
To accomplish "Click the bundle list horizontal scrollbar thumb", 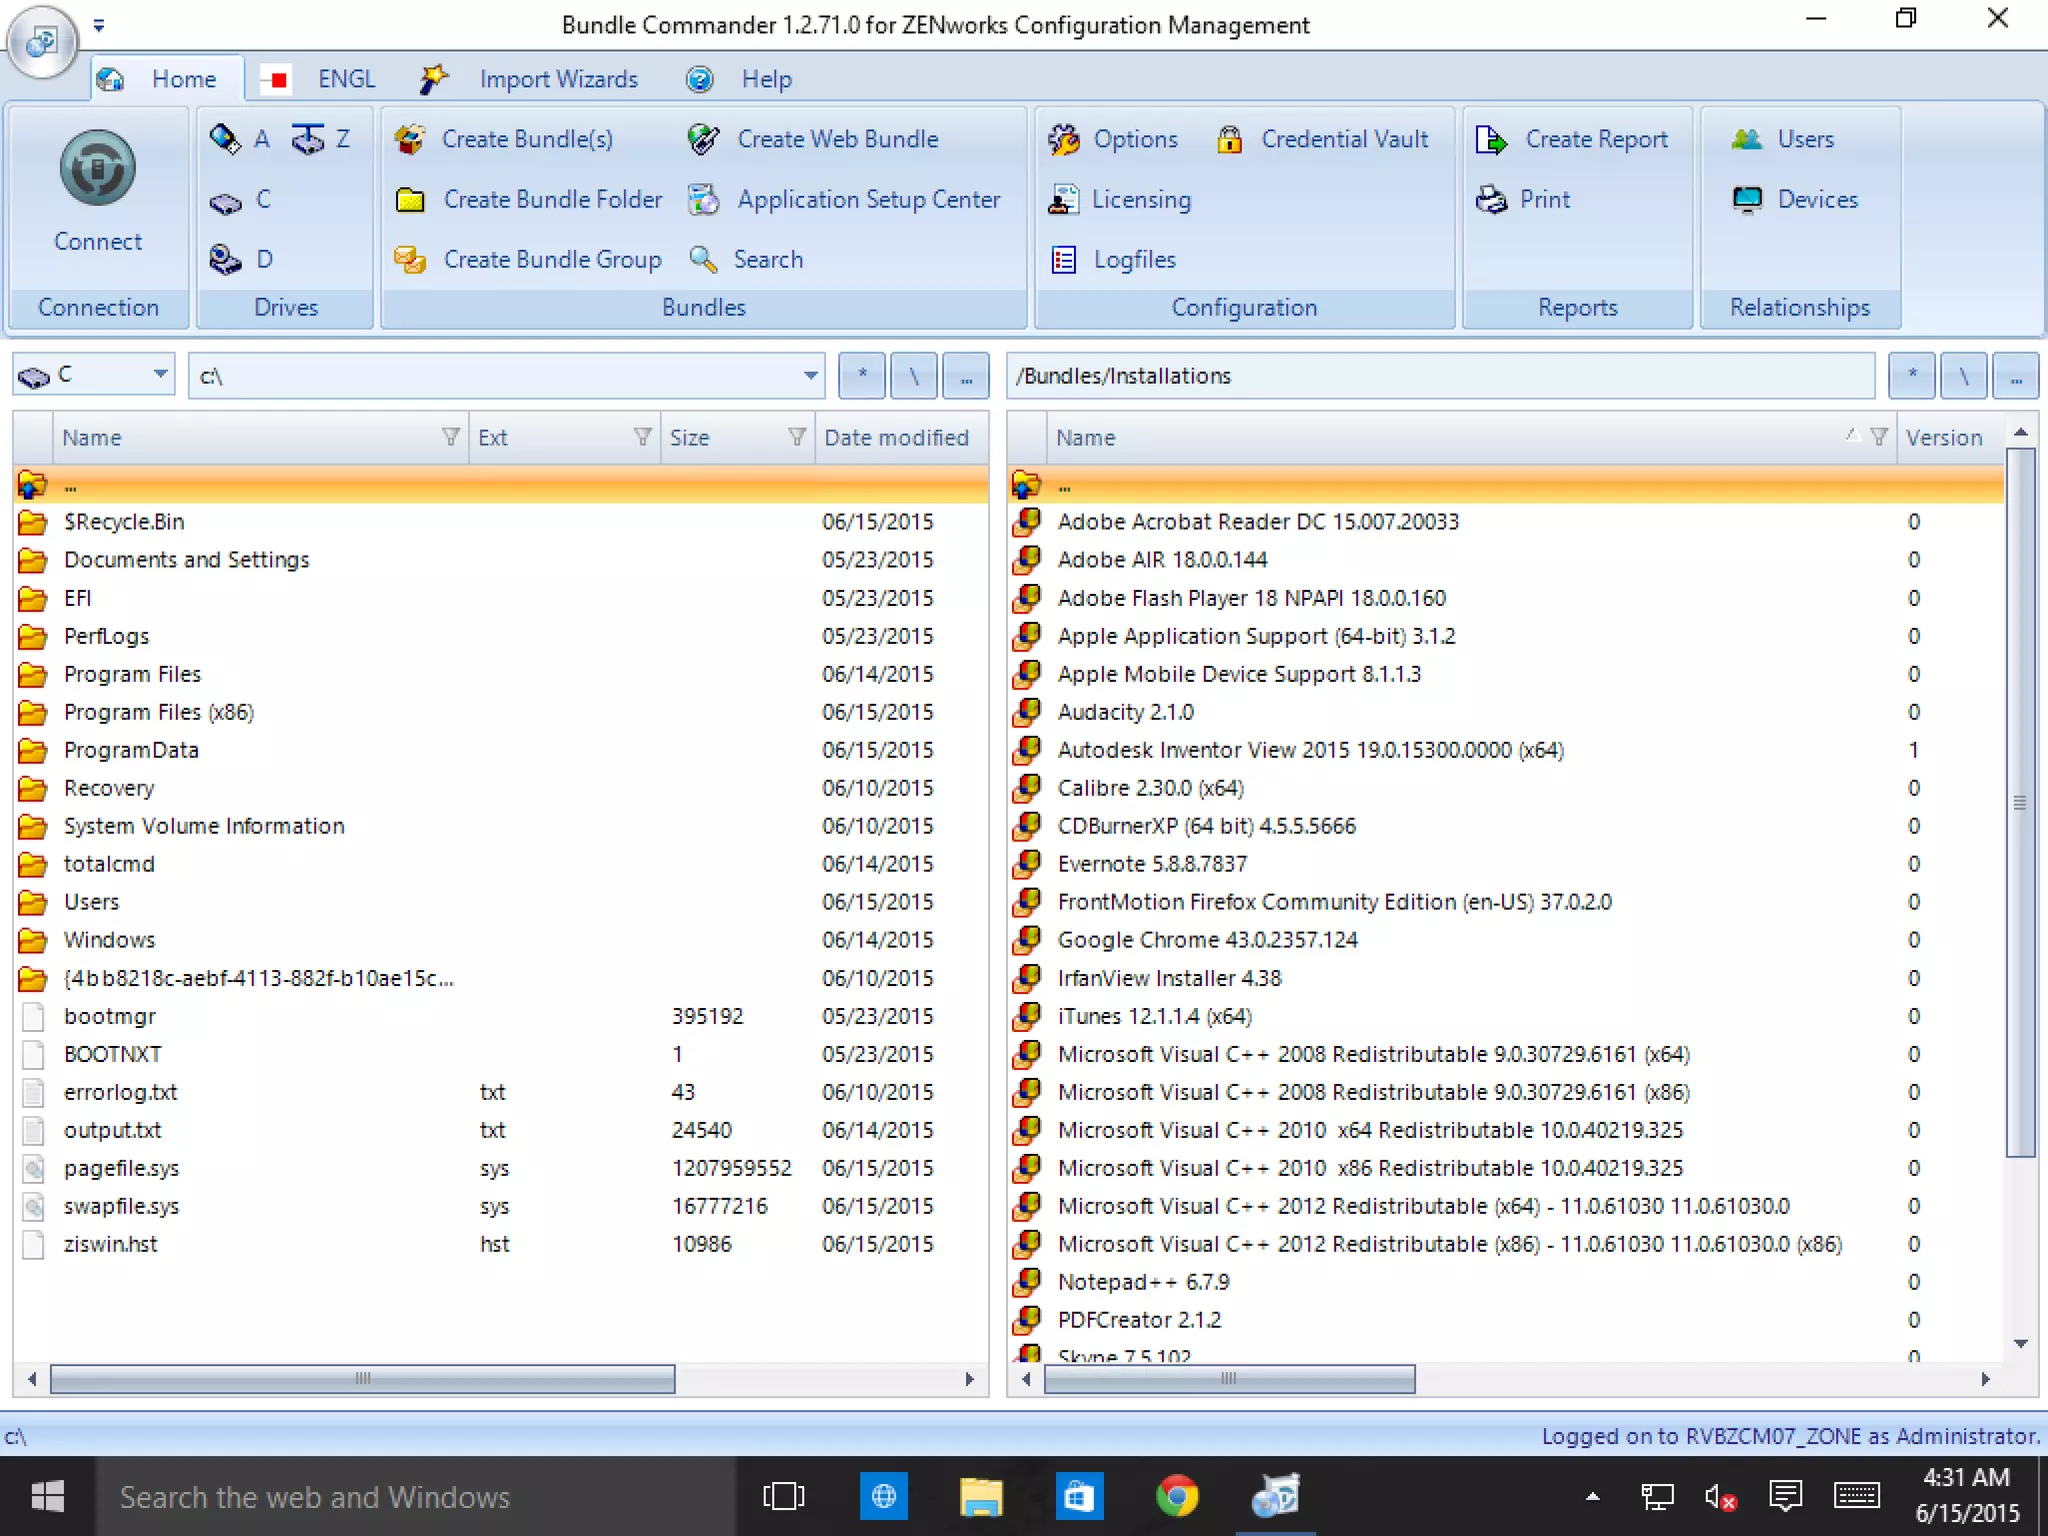I will click(x=1229, y=1379).
